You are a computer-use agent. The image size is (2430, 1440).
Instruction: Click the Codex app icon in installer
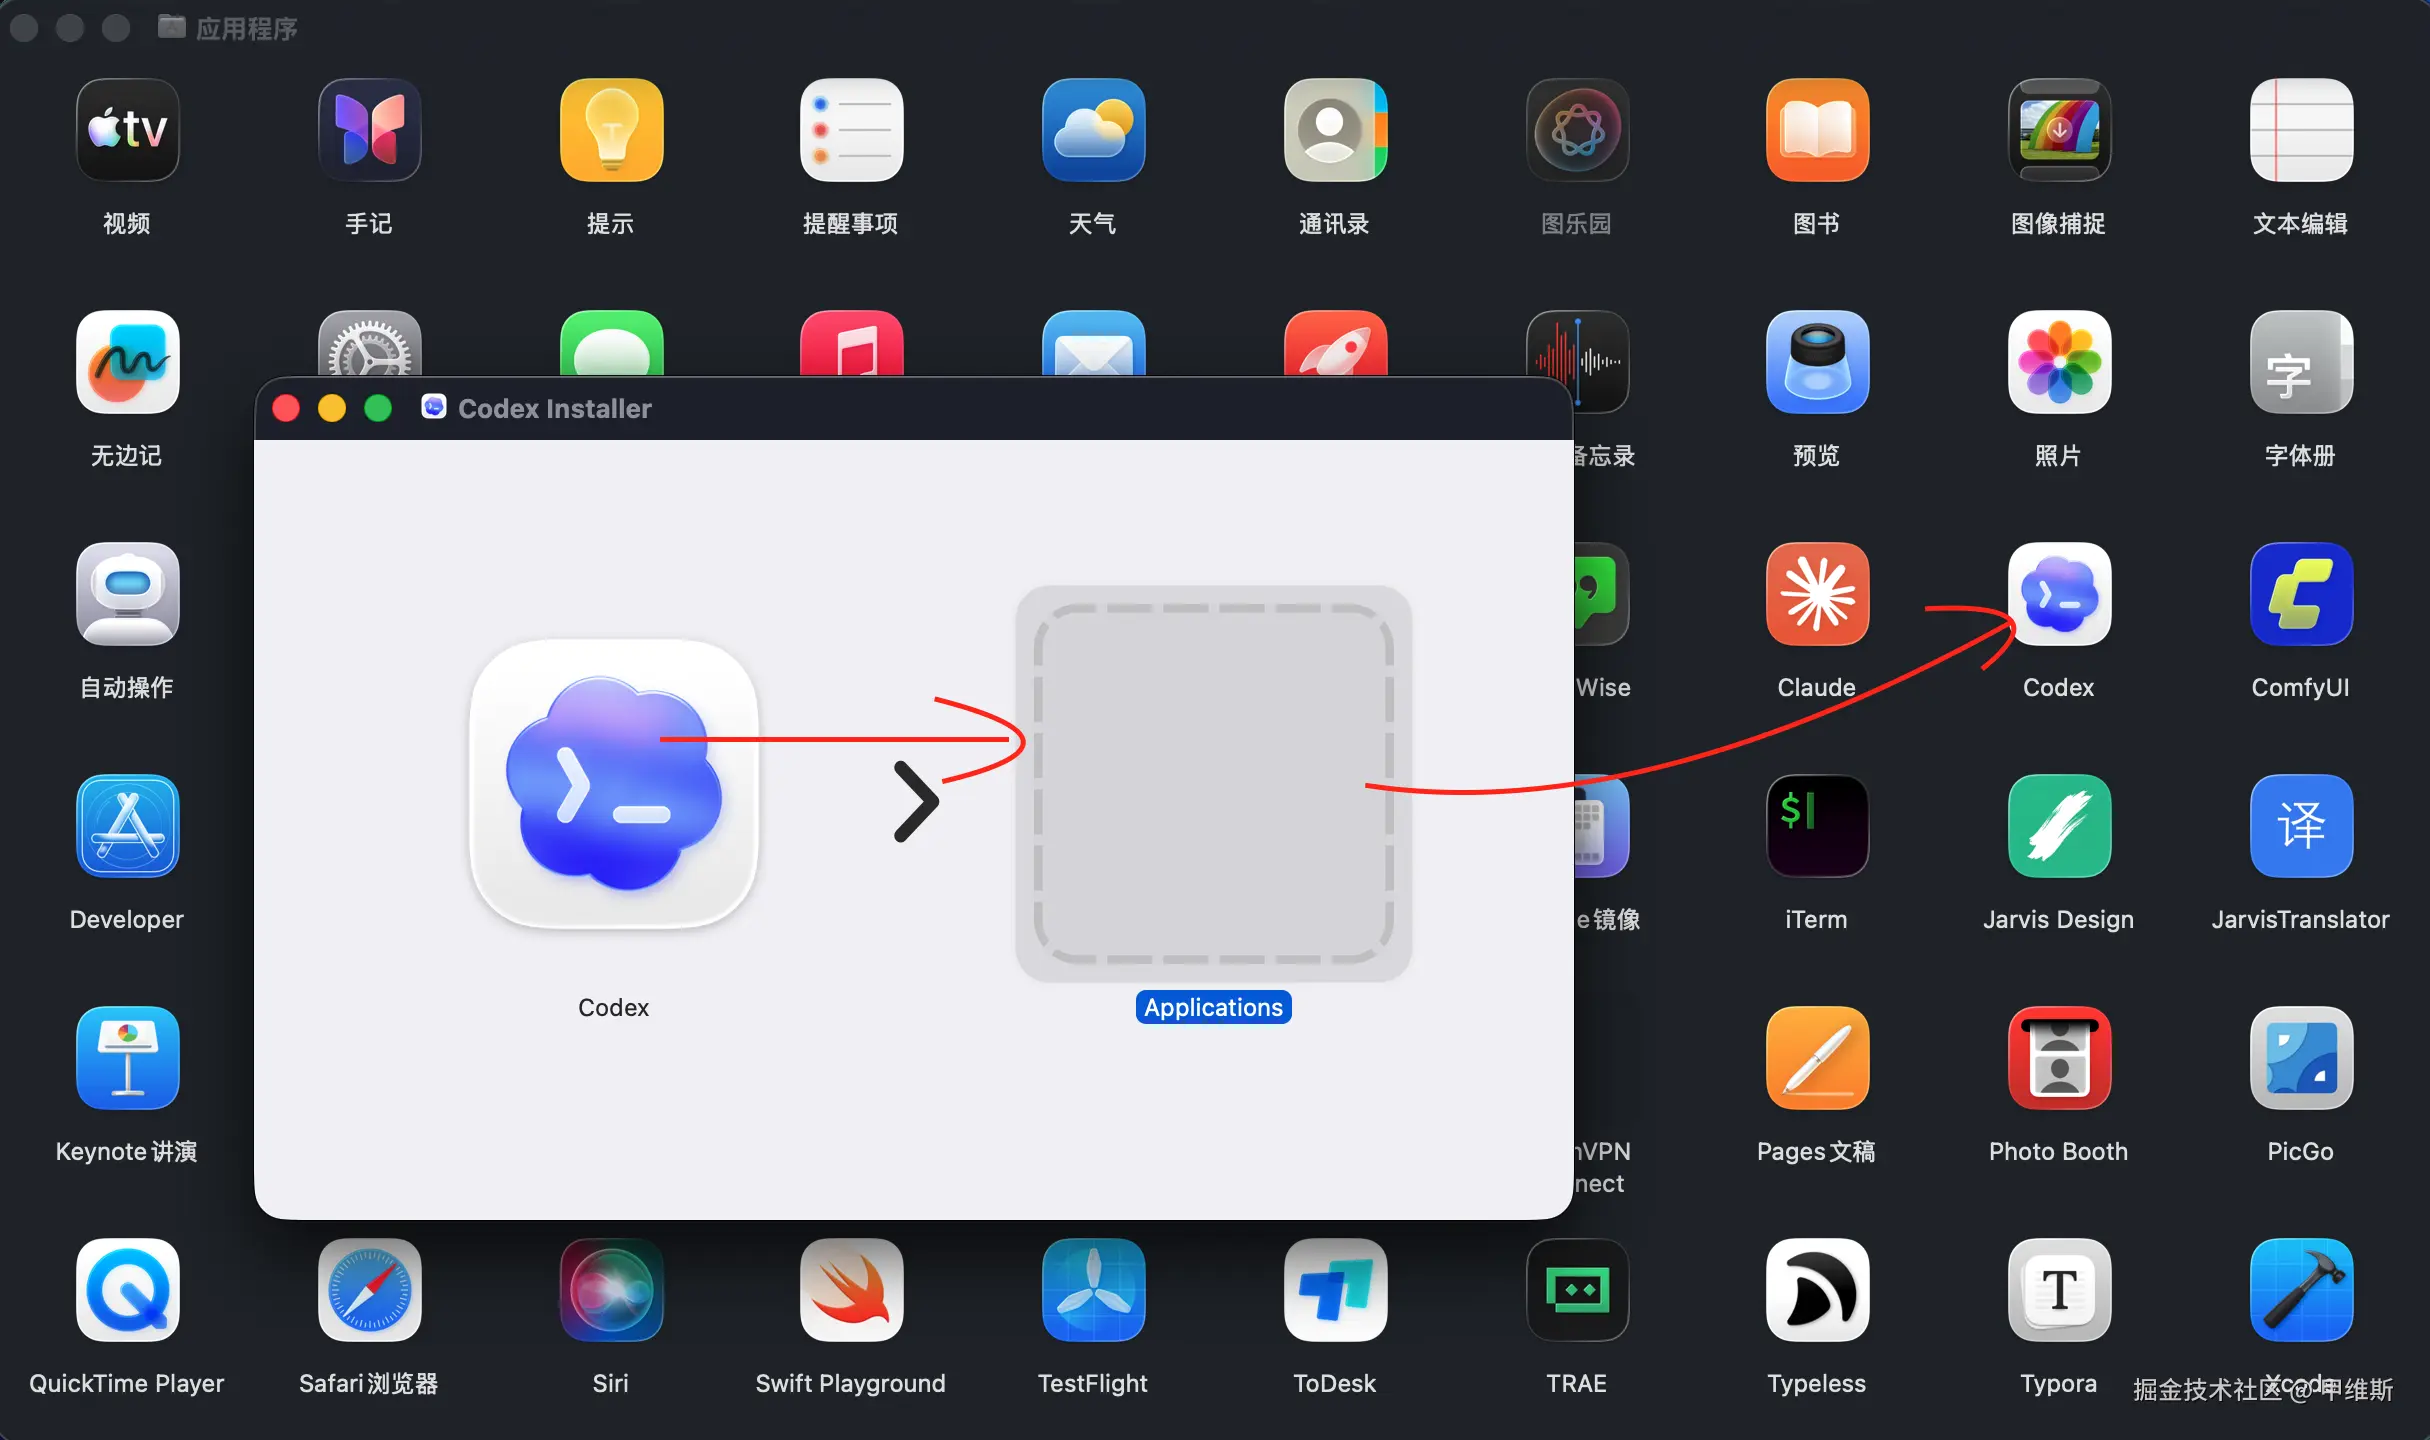pyautogui.click(x=613, y=784)
